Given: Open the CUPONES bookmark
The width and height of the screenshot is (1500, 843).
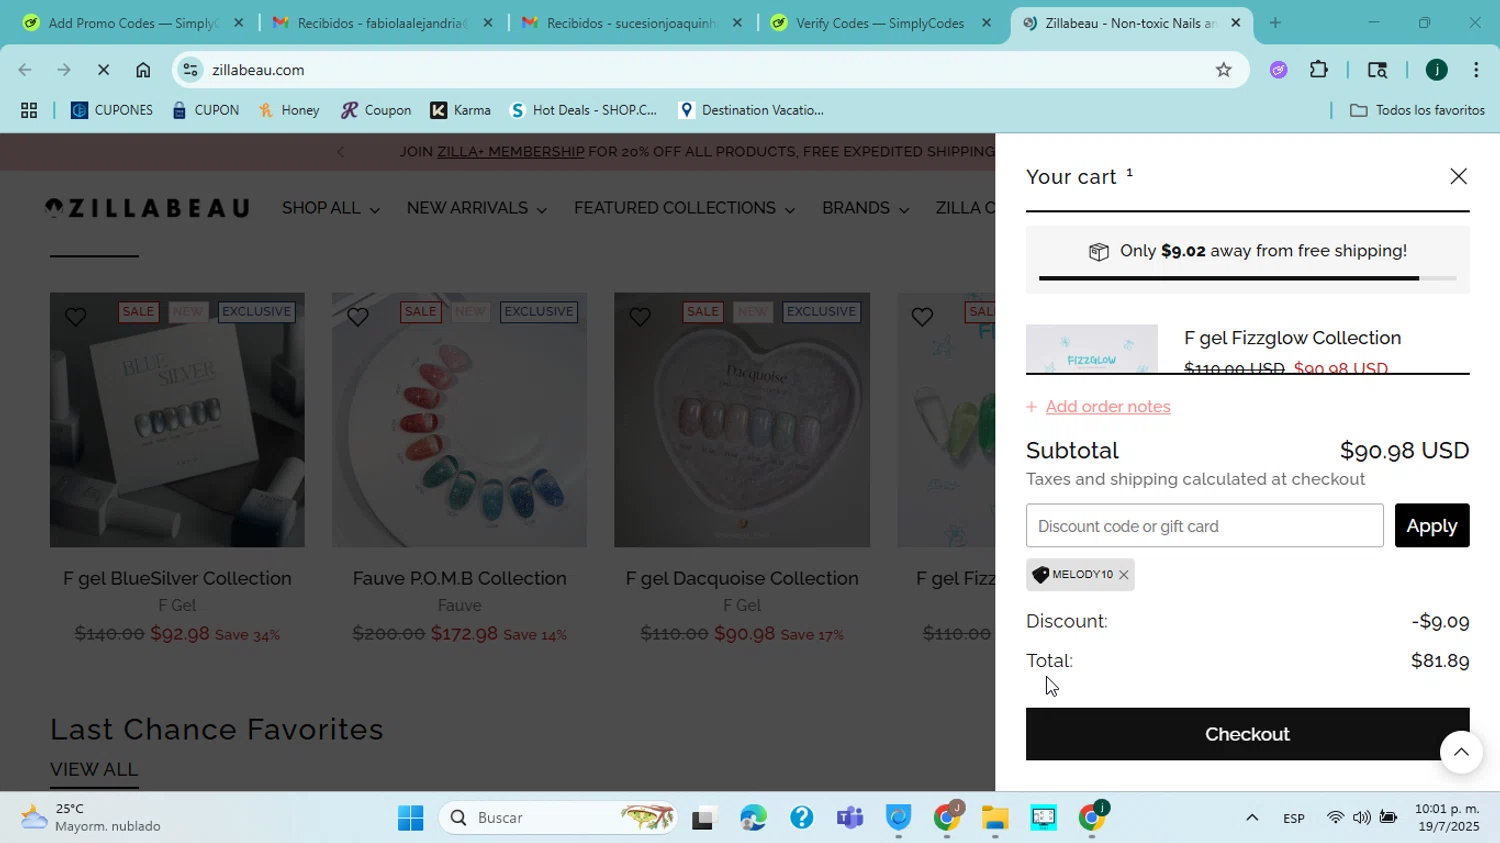Looking at the screenshot, I should pos(112,110).
